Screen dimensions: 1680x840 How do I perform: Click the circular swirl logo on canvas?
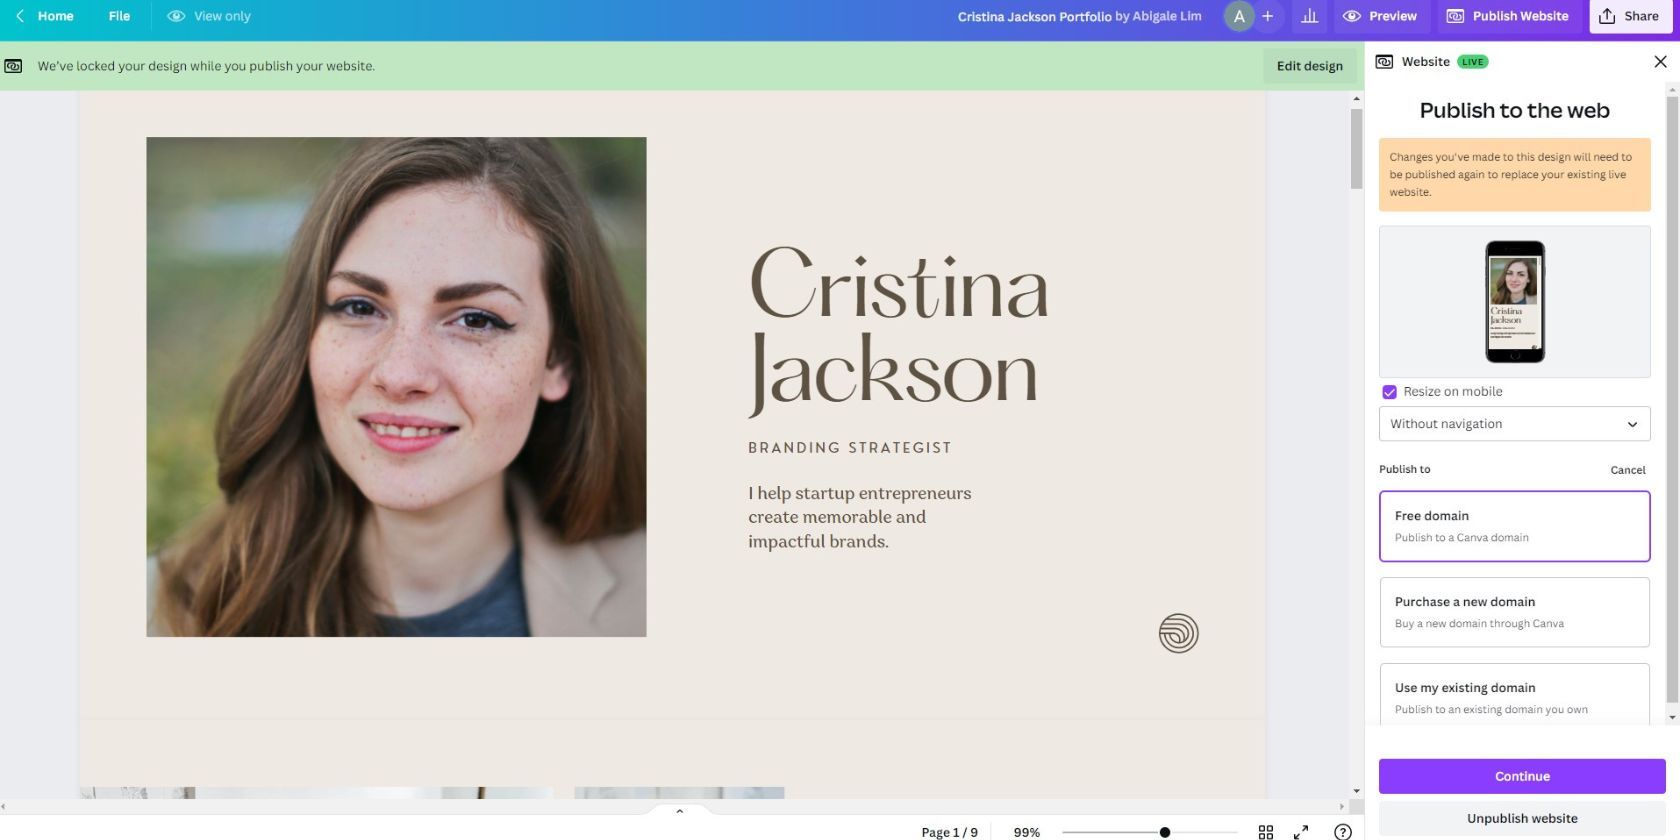[1178, 633]
